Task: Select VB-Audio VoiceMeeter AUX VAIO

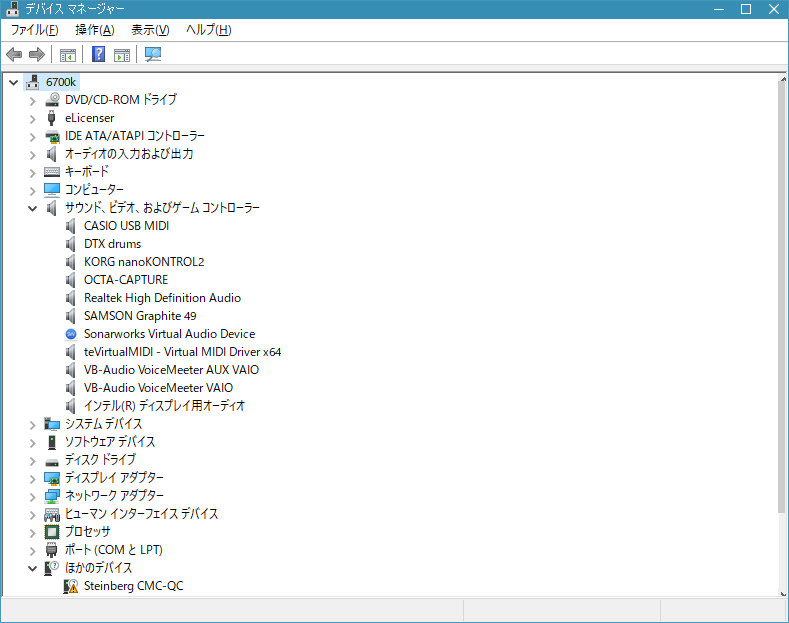Action: coord(171,370)
